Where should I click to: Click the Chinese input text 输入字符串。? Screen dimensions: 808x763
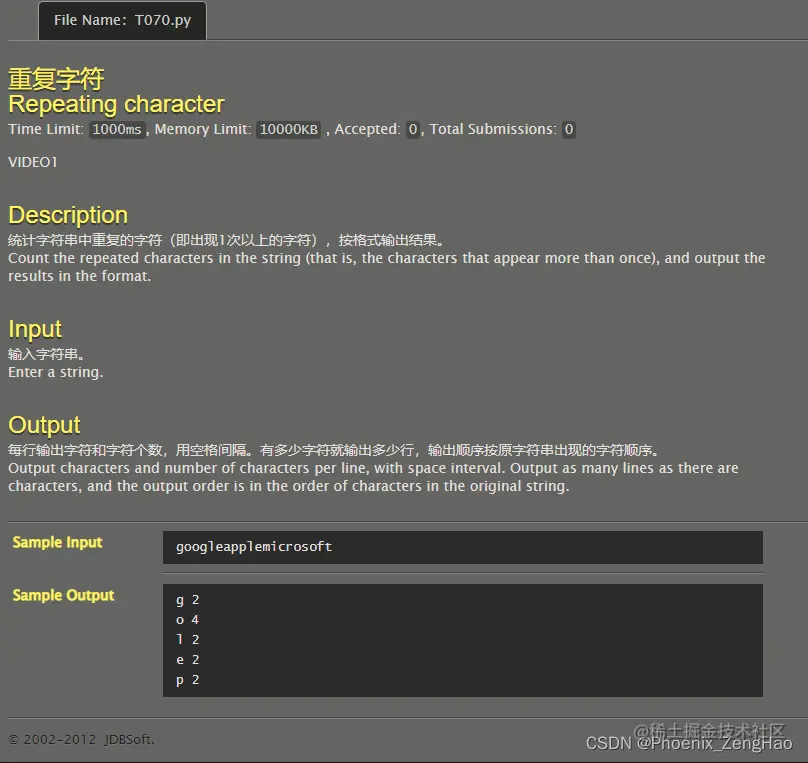(x=46, y=354)
